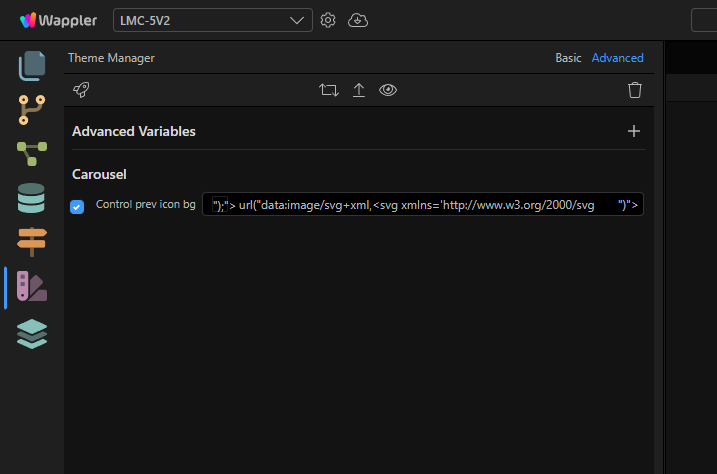Click the upload arrow toolbar icon
717x474 pixels.
tap(359, 90)
